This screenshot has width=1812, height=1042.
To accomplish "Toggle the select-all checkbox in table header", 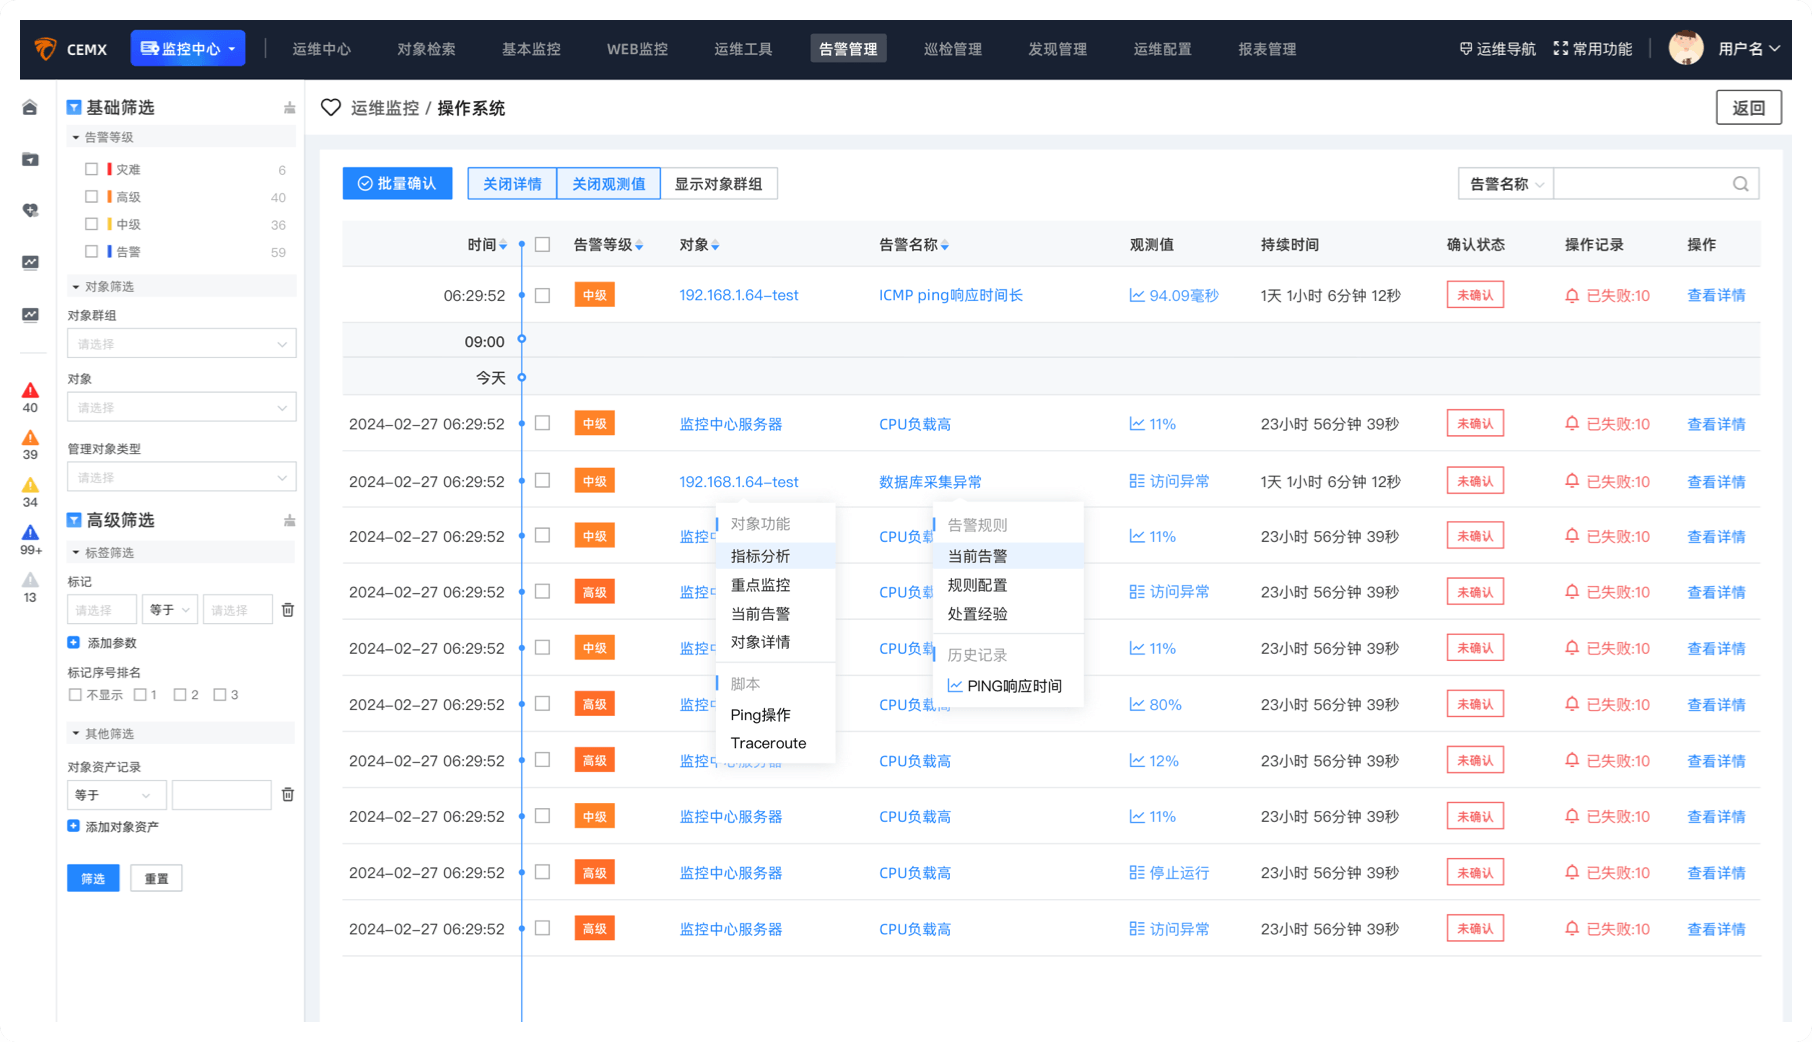I will [x=543, y=245].
